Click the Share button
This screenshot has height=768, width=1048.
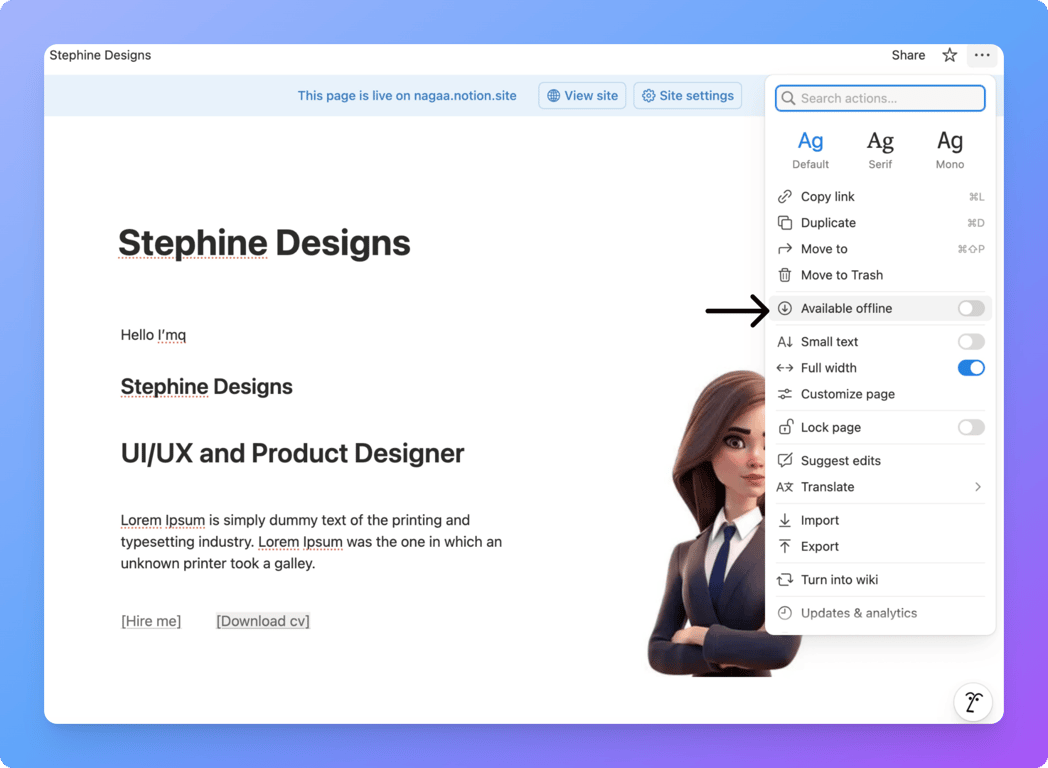point(908,55)
